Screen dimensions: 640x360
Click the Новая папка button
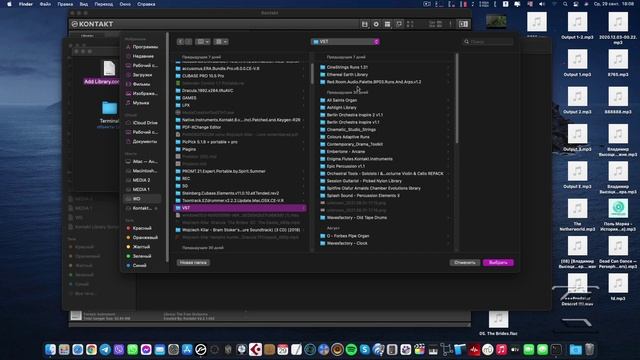[193, 262]
